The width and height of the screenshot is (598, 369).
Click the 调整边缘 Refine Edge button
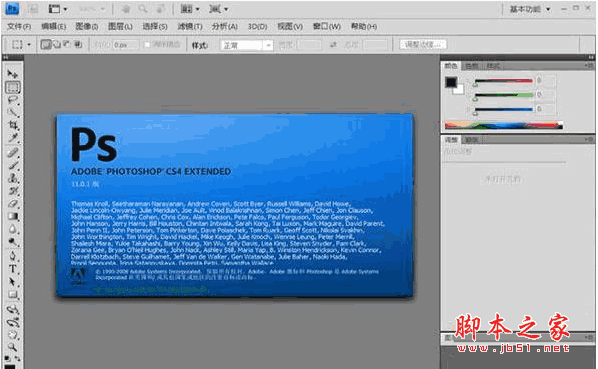[x=423, y=45]
